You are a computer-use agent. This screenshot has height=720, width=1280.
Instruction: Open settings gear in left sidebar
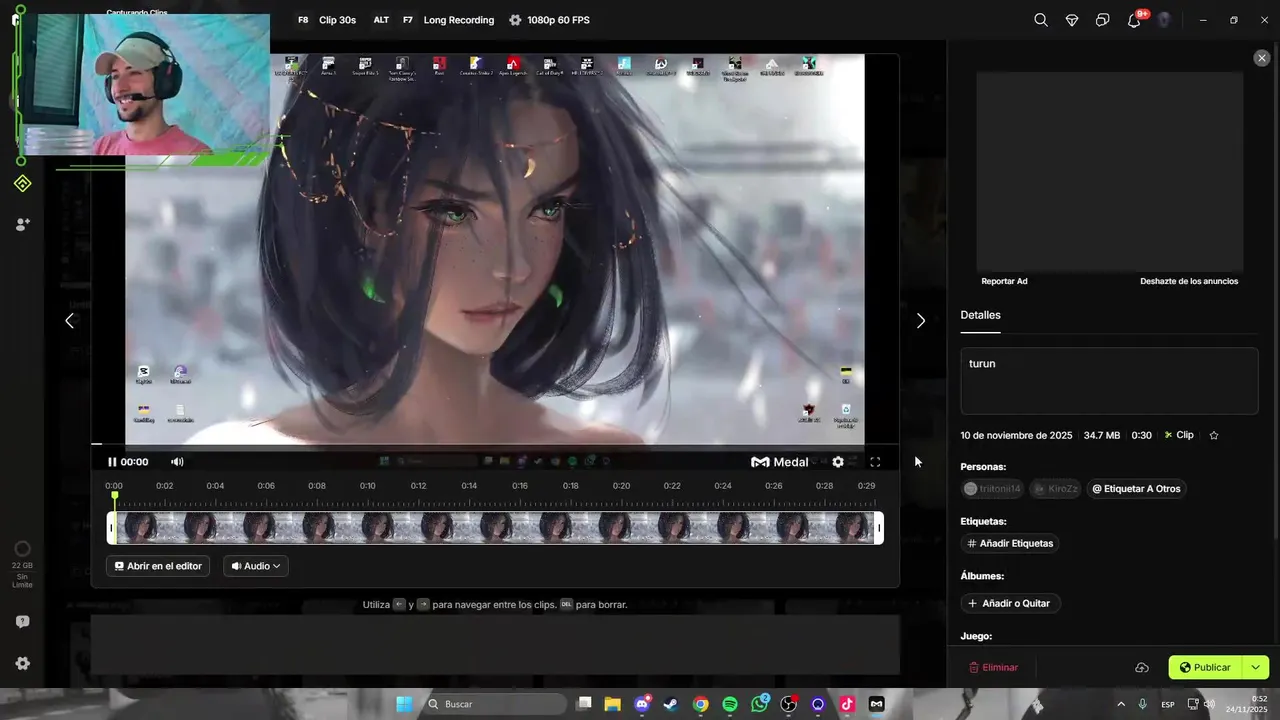coord(22,663)
